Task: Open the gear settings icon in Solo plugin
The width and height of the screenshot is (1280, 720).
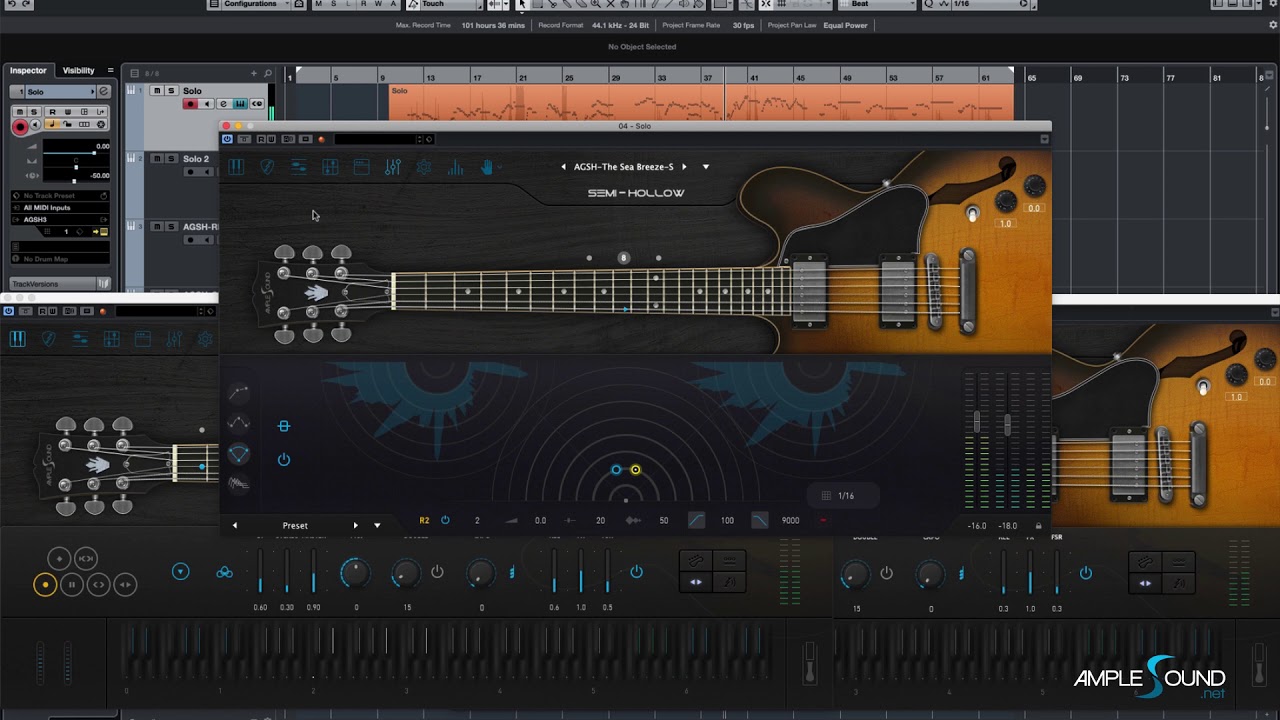Action: click(424, 167)
